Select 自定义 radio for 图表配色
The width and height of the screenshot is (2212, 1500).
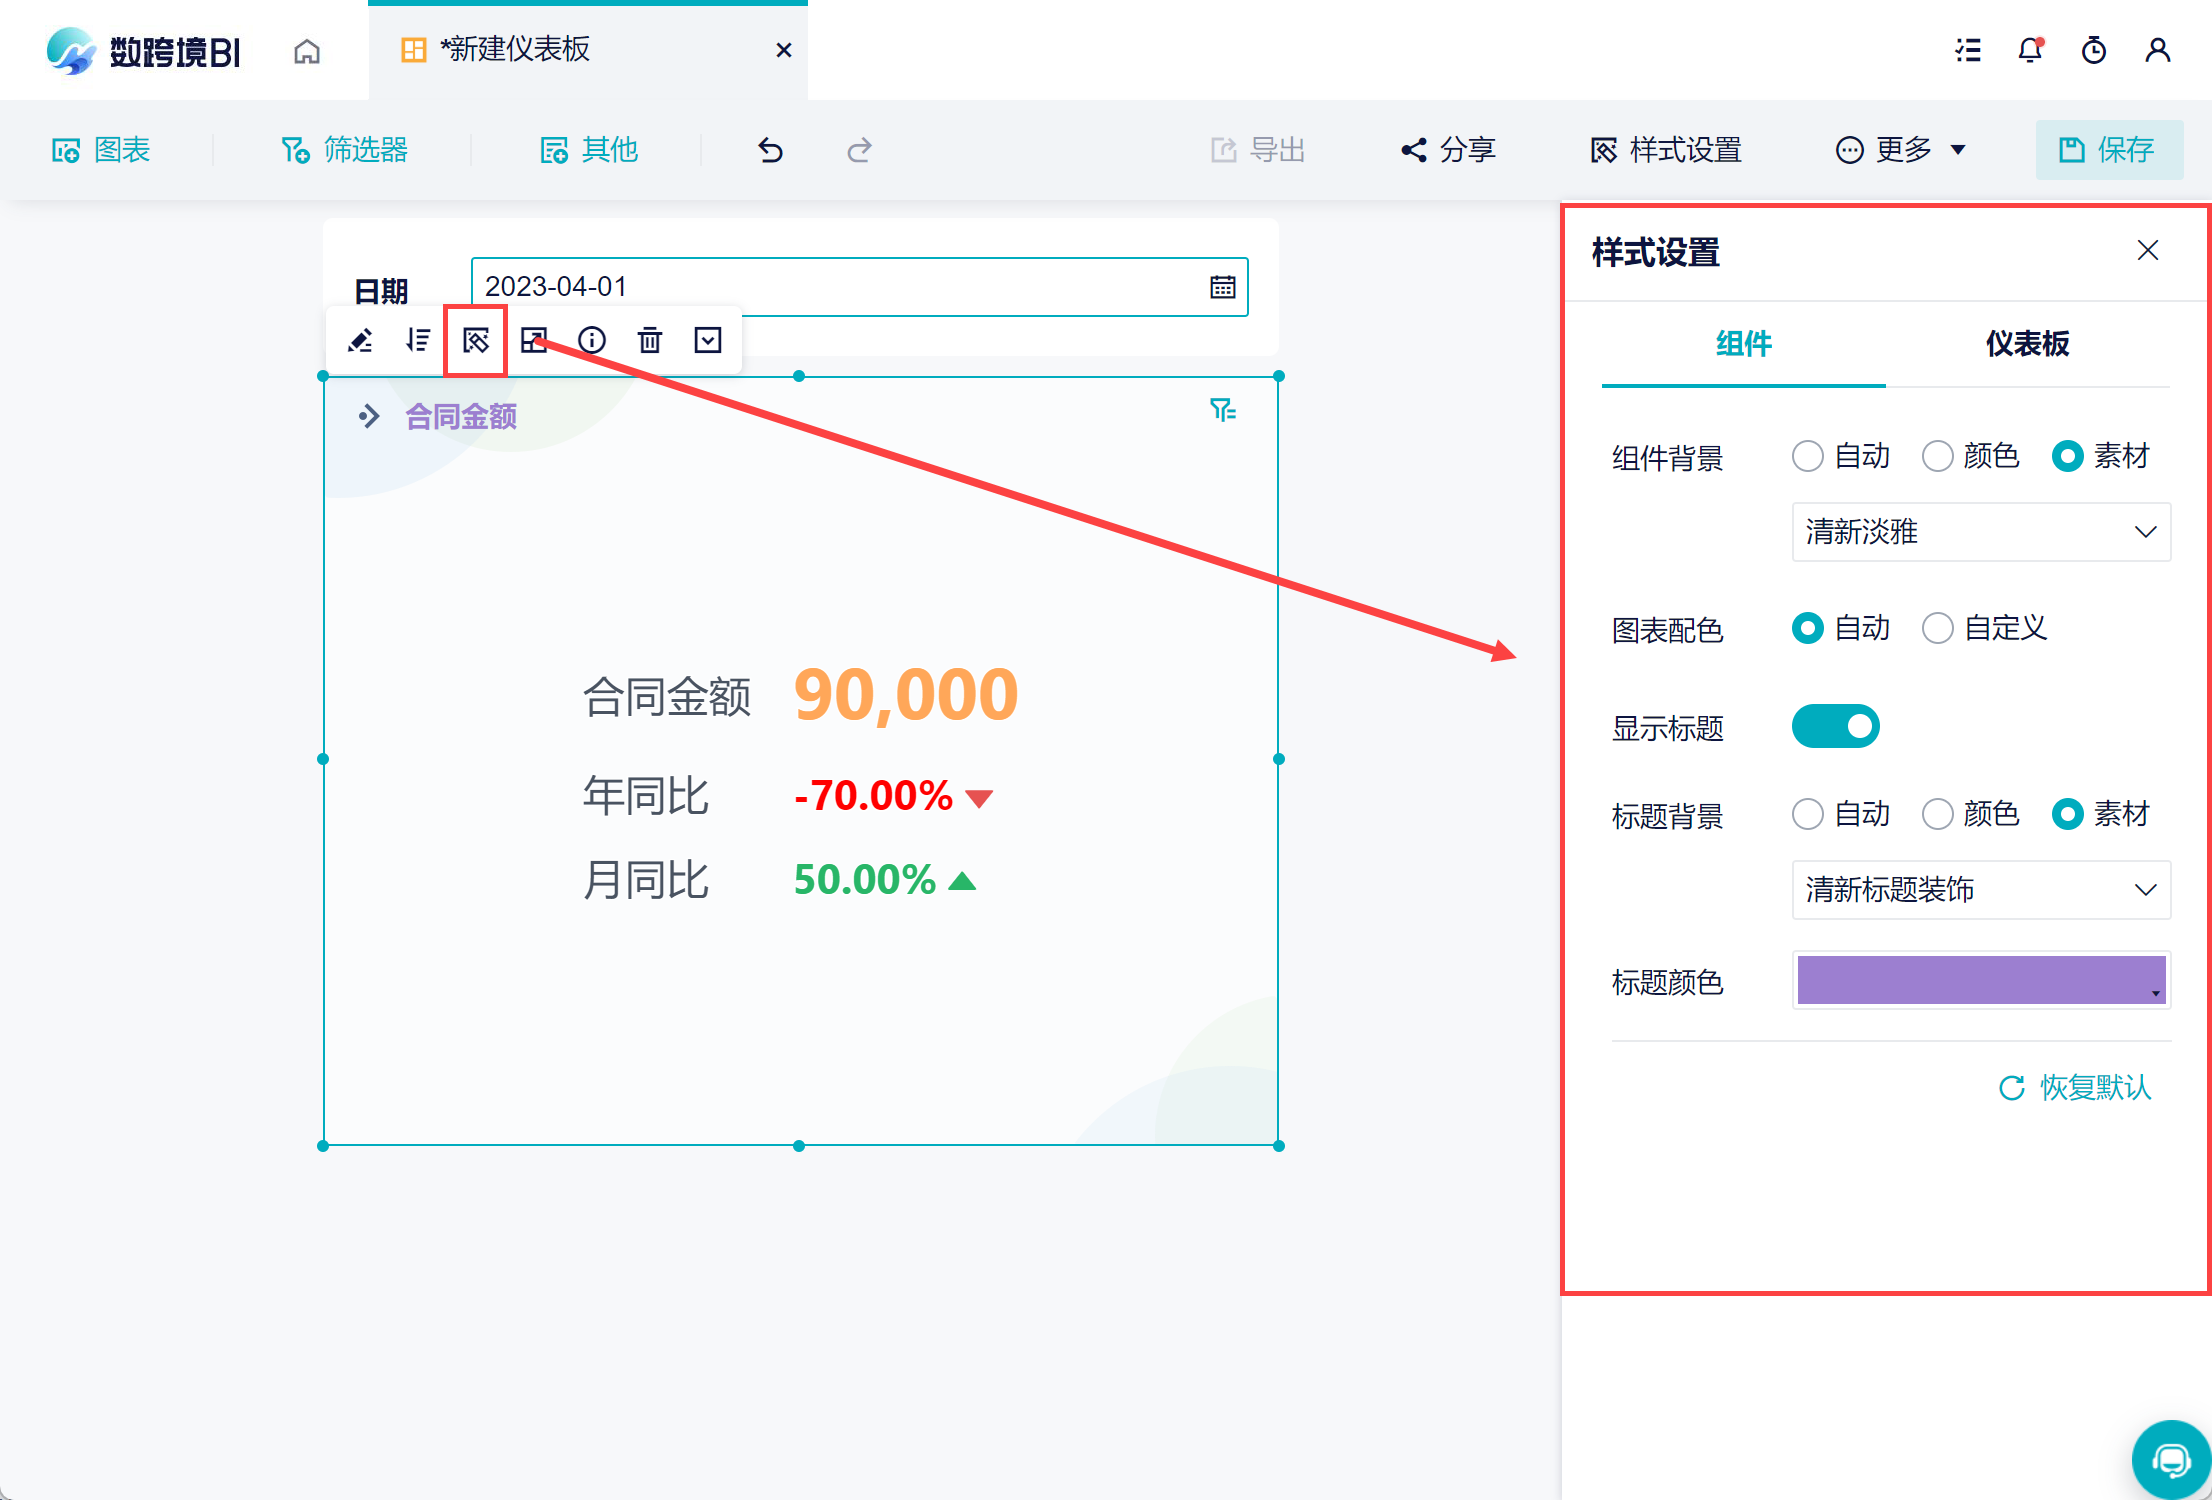(1938, 629)
